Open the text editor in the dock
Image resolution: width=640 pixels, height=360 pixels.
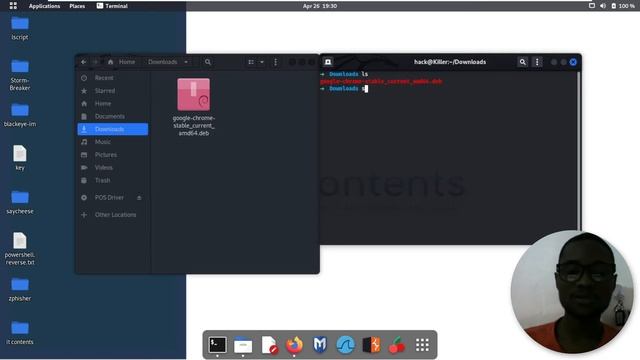click(x=269, y=345)
